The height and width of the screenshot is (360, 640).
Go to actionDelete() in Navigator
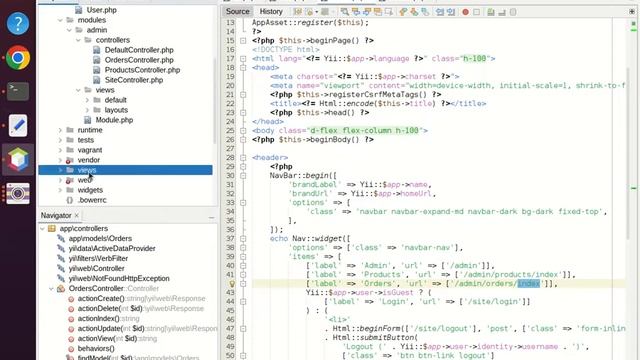point(140,309)
